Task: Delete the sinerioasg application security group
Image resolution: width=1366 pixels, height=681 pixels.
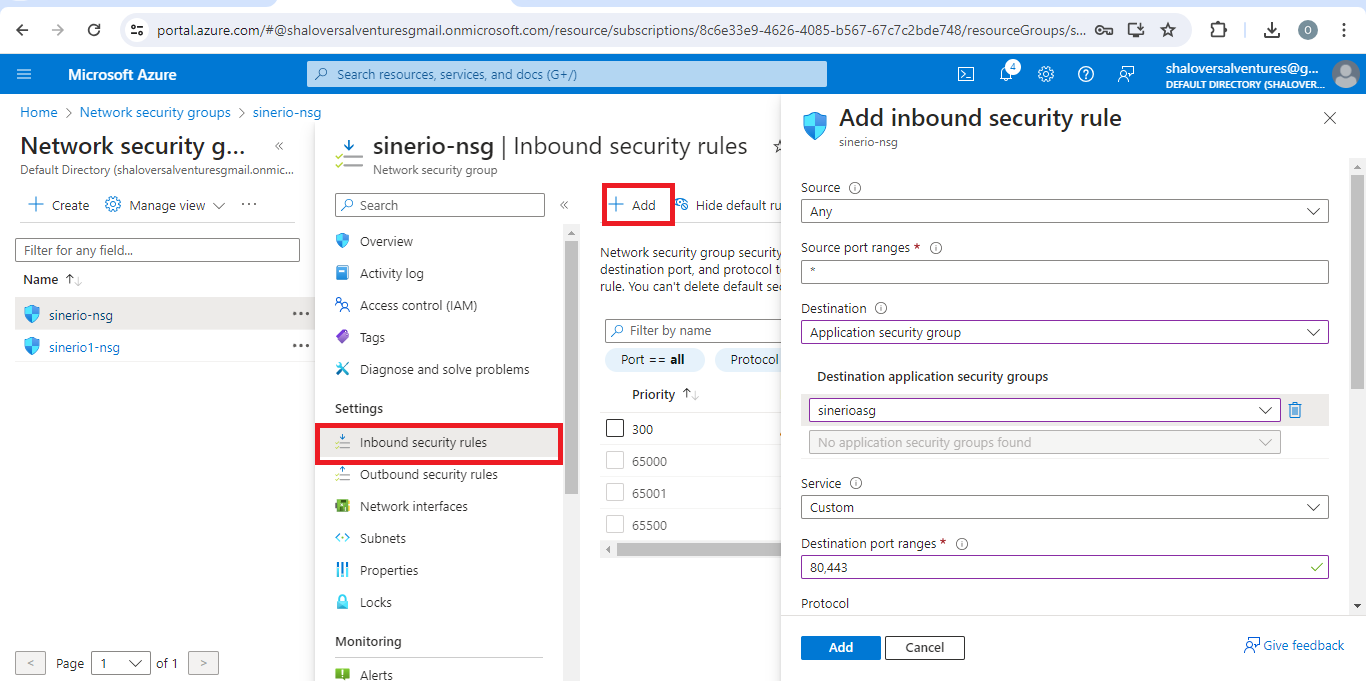Action: click(1295, 410)
